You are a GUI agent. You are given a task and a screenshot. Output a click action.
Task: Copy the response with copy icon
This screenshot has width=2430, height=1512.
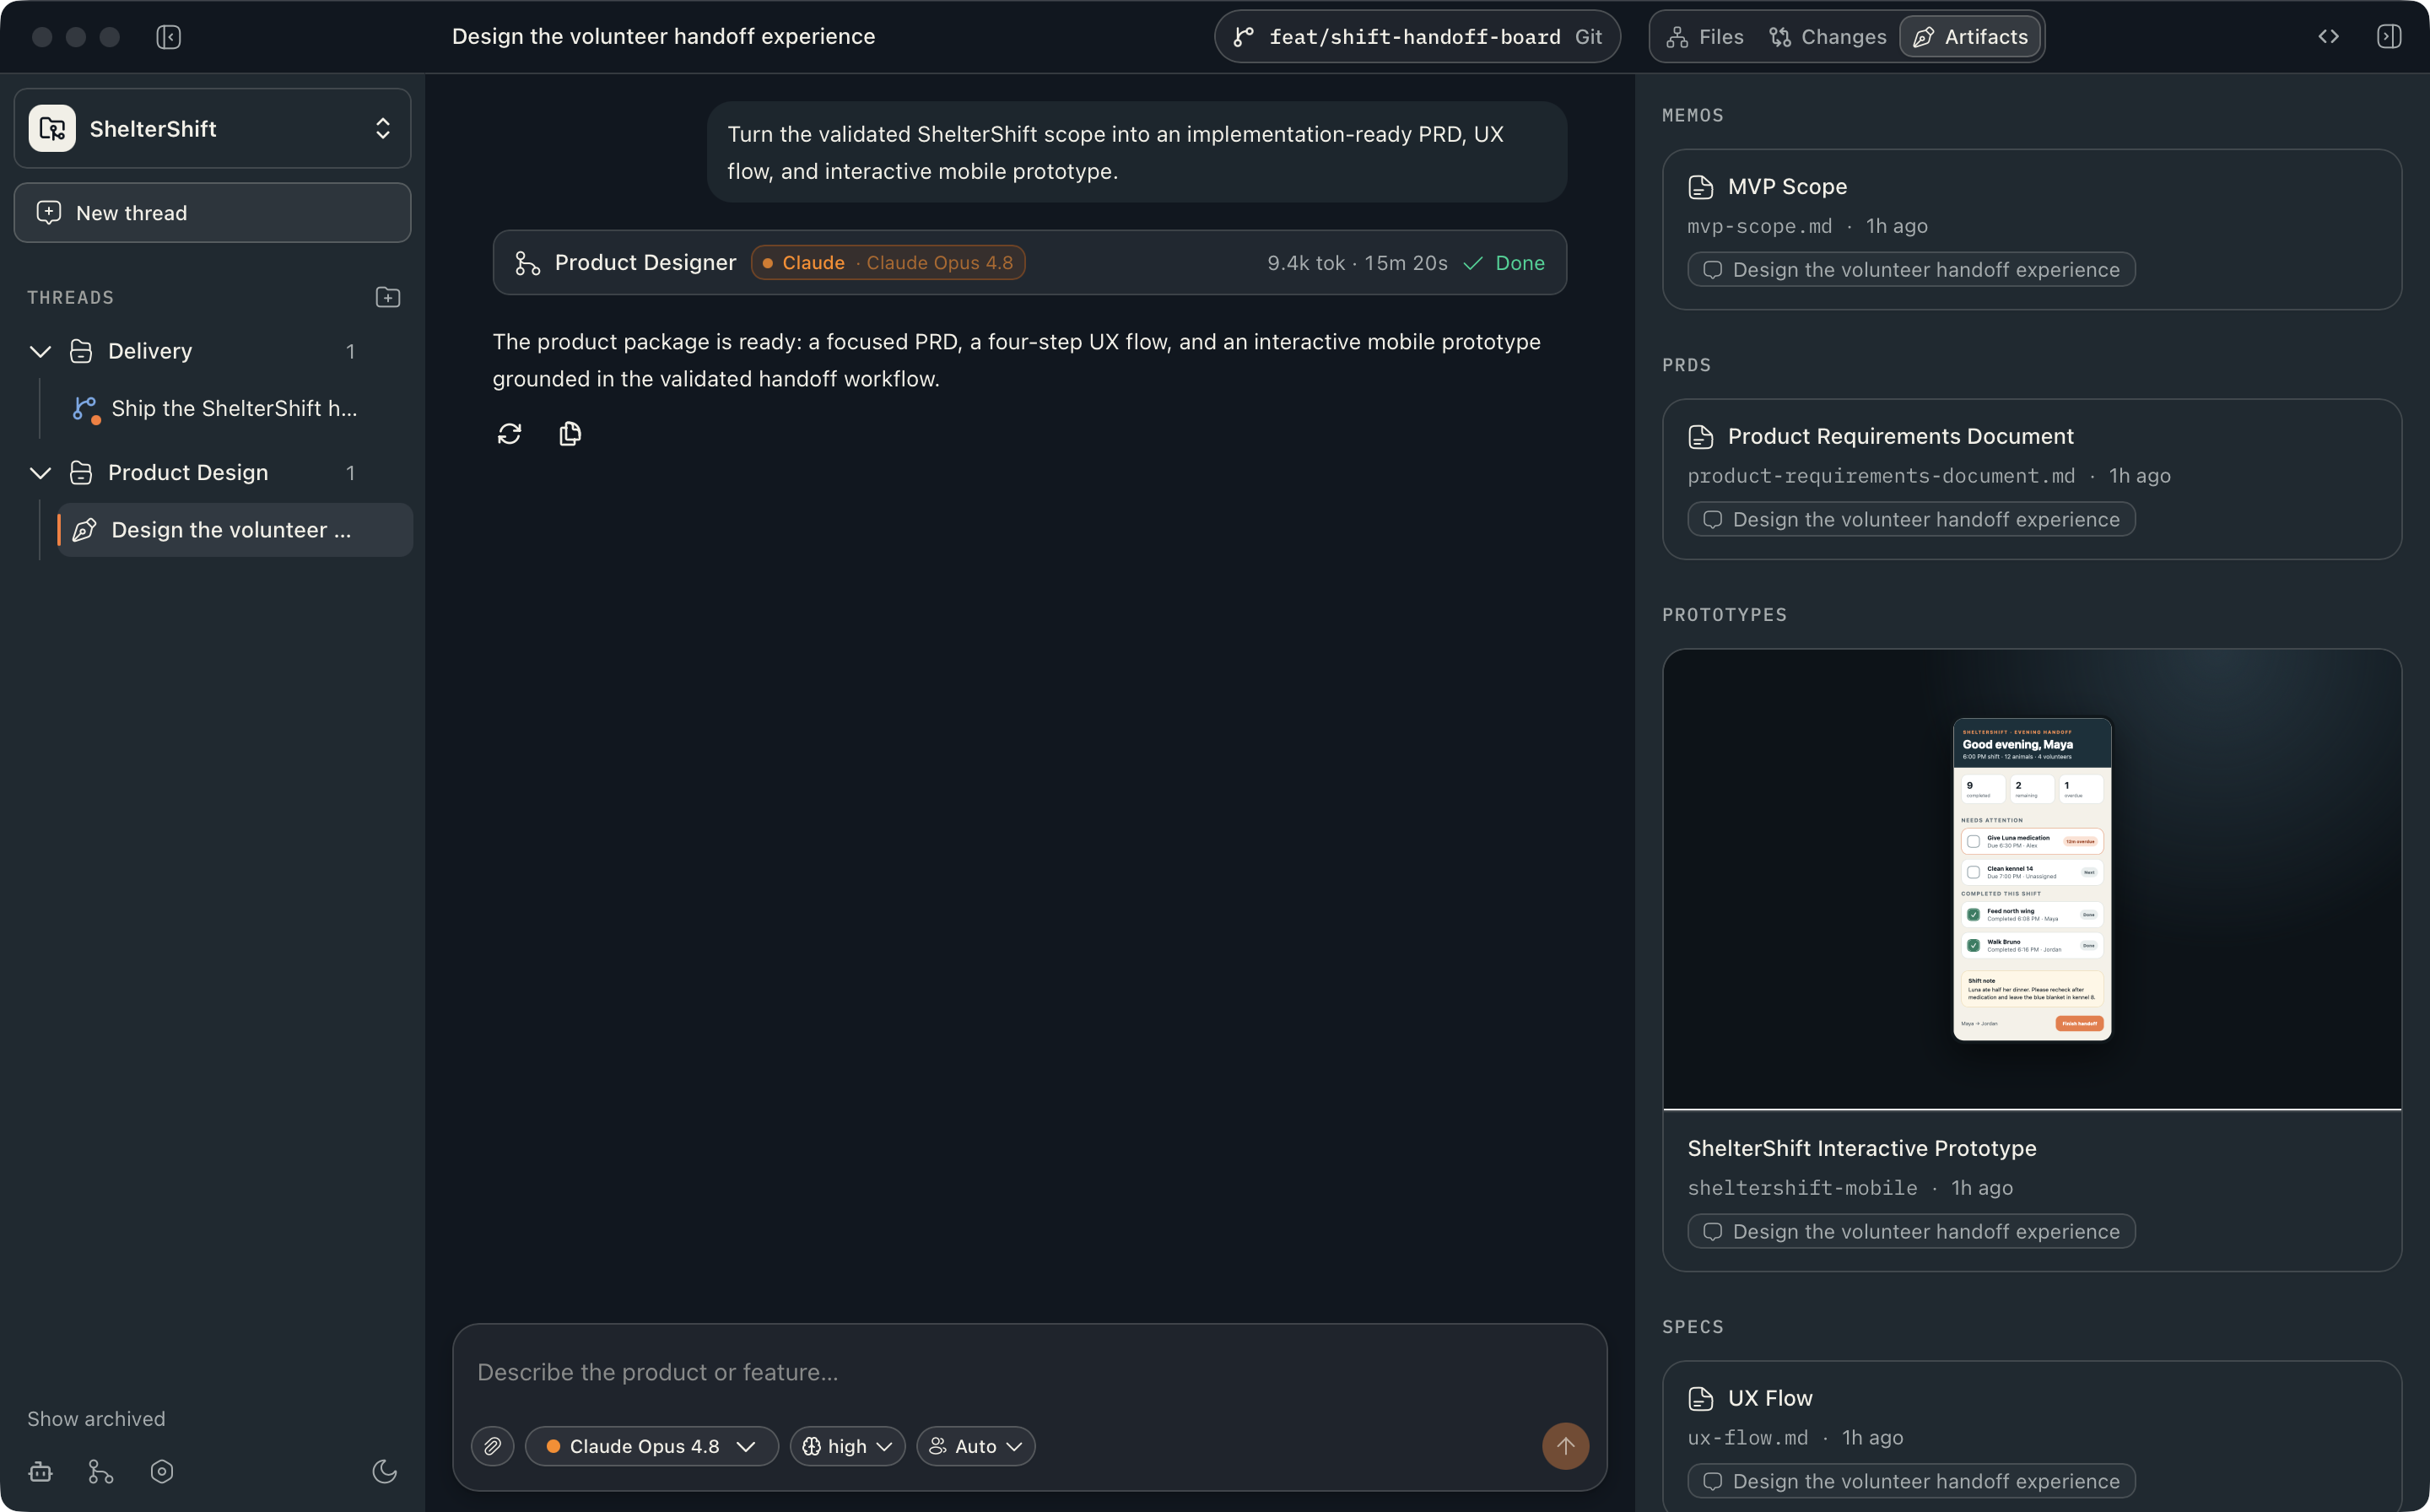[570, 433]
